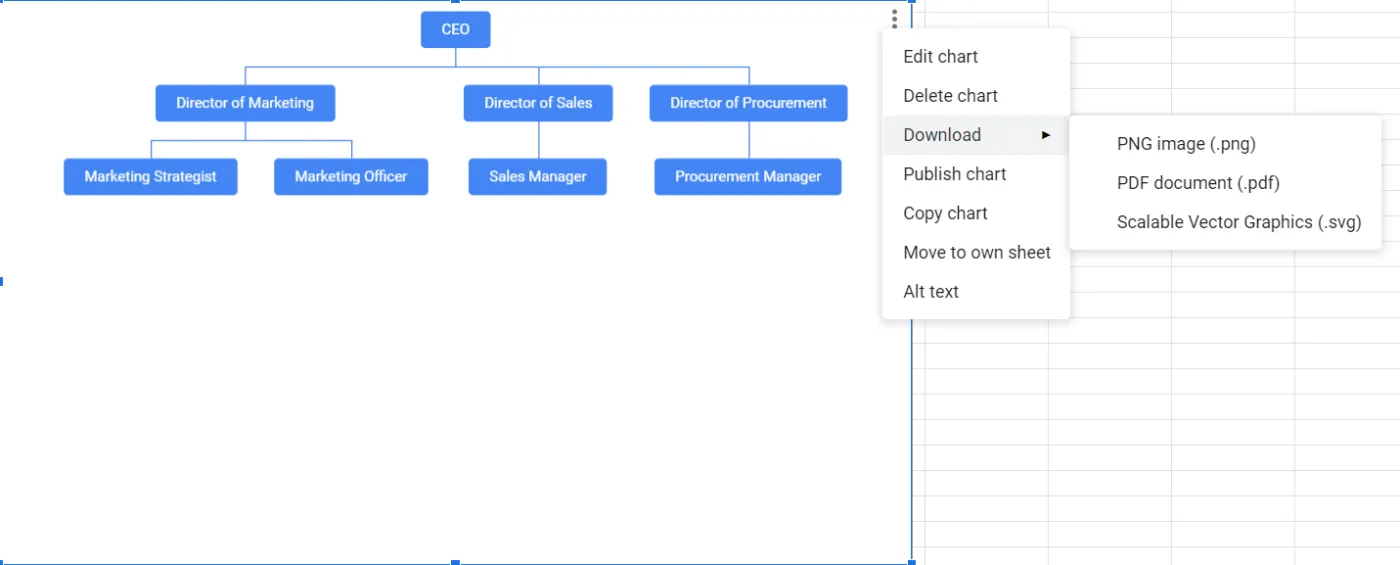Open the Alt text option
The image size is (1400, 565).
click(x=930, y=291)
